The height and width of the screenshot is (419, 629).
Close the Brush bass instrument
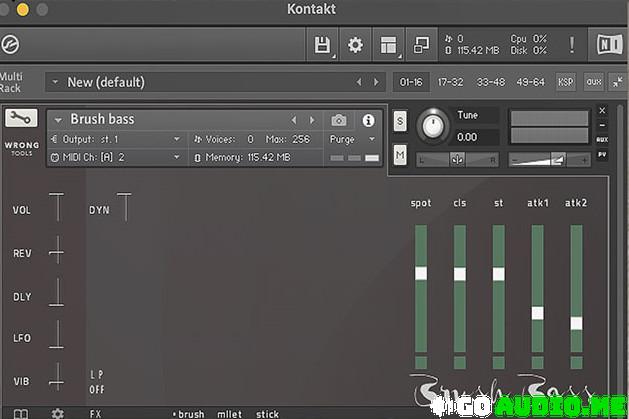602,110
